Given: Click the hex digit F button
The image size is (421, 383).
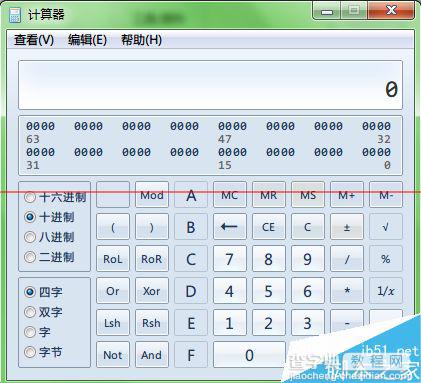Looking at the screenshot, I should (x=191, y=355).
